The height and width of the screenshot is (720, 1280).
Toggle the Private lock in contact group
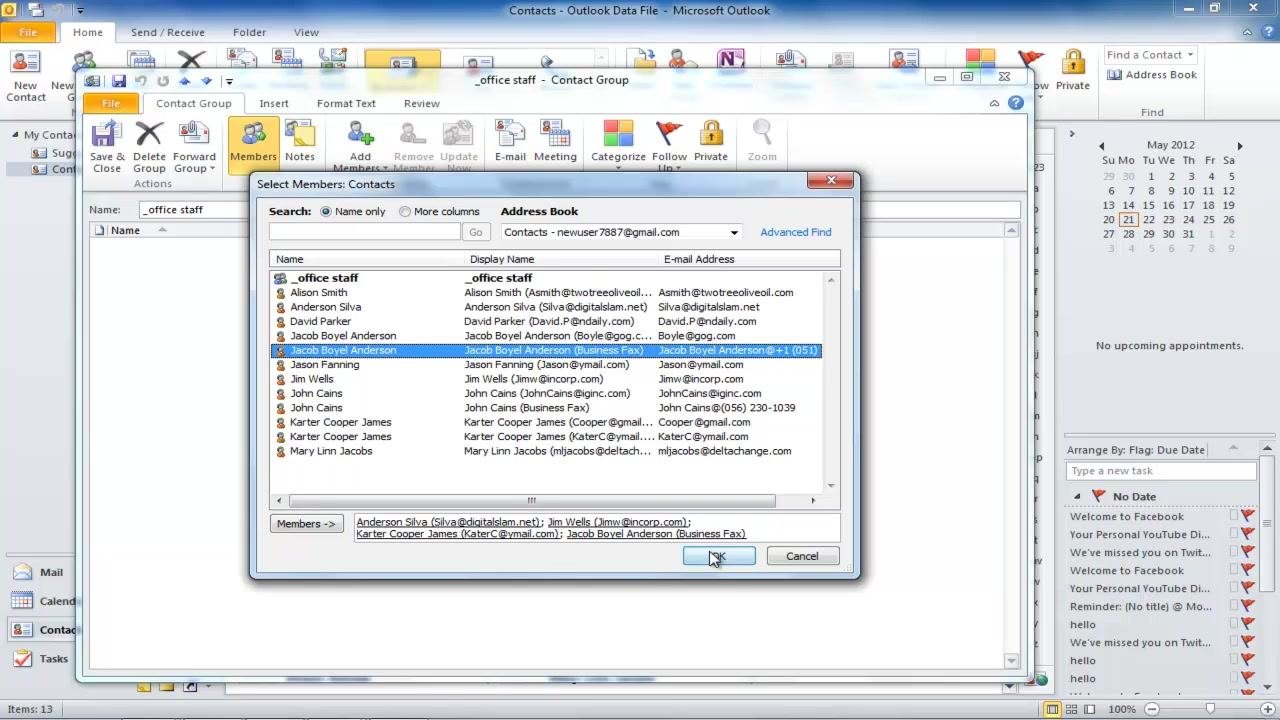[711, 142]
